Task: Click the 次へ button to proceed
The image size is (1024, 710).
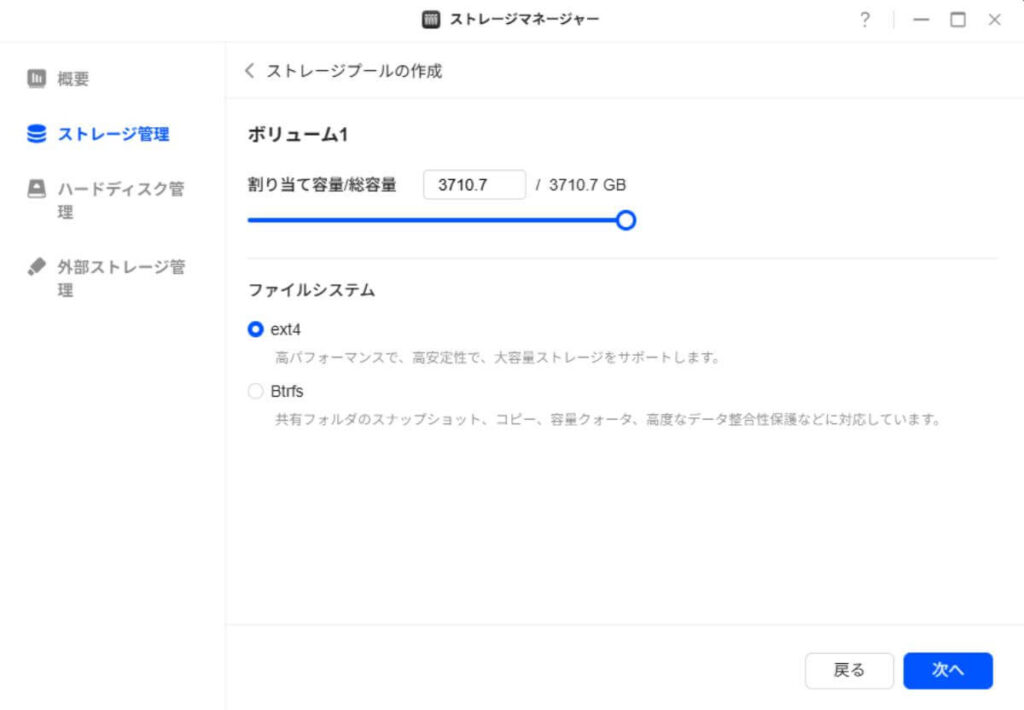Action: click(x=948, y=671)
